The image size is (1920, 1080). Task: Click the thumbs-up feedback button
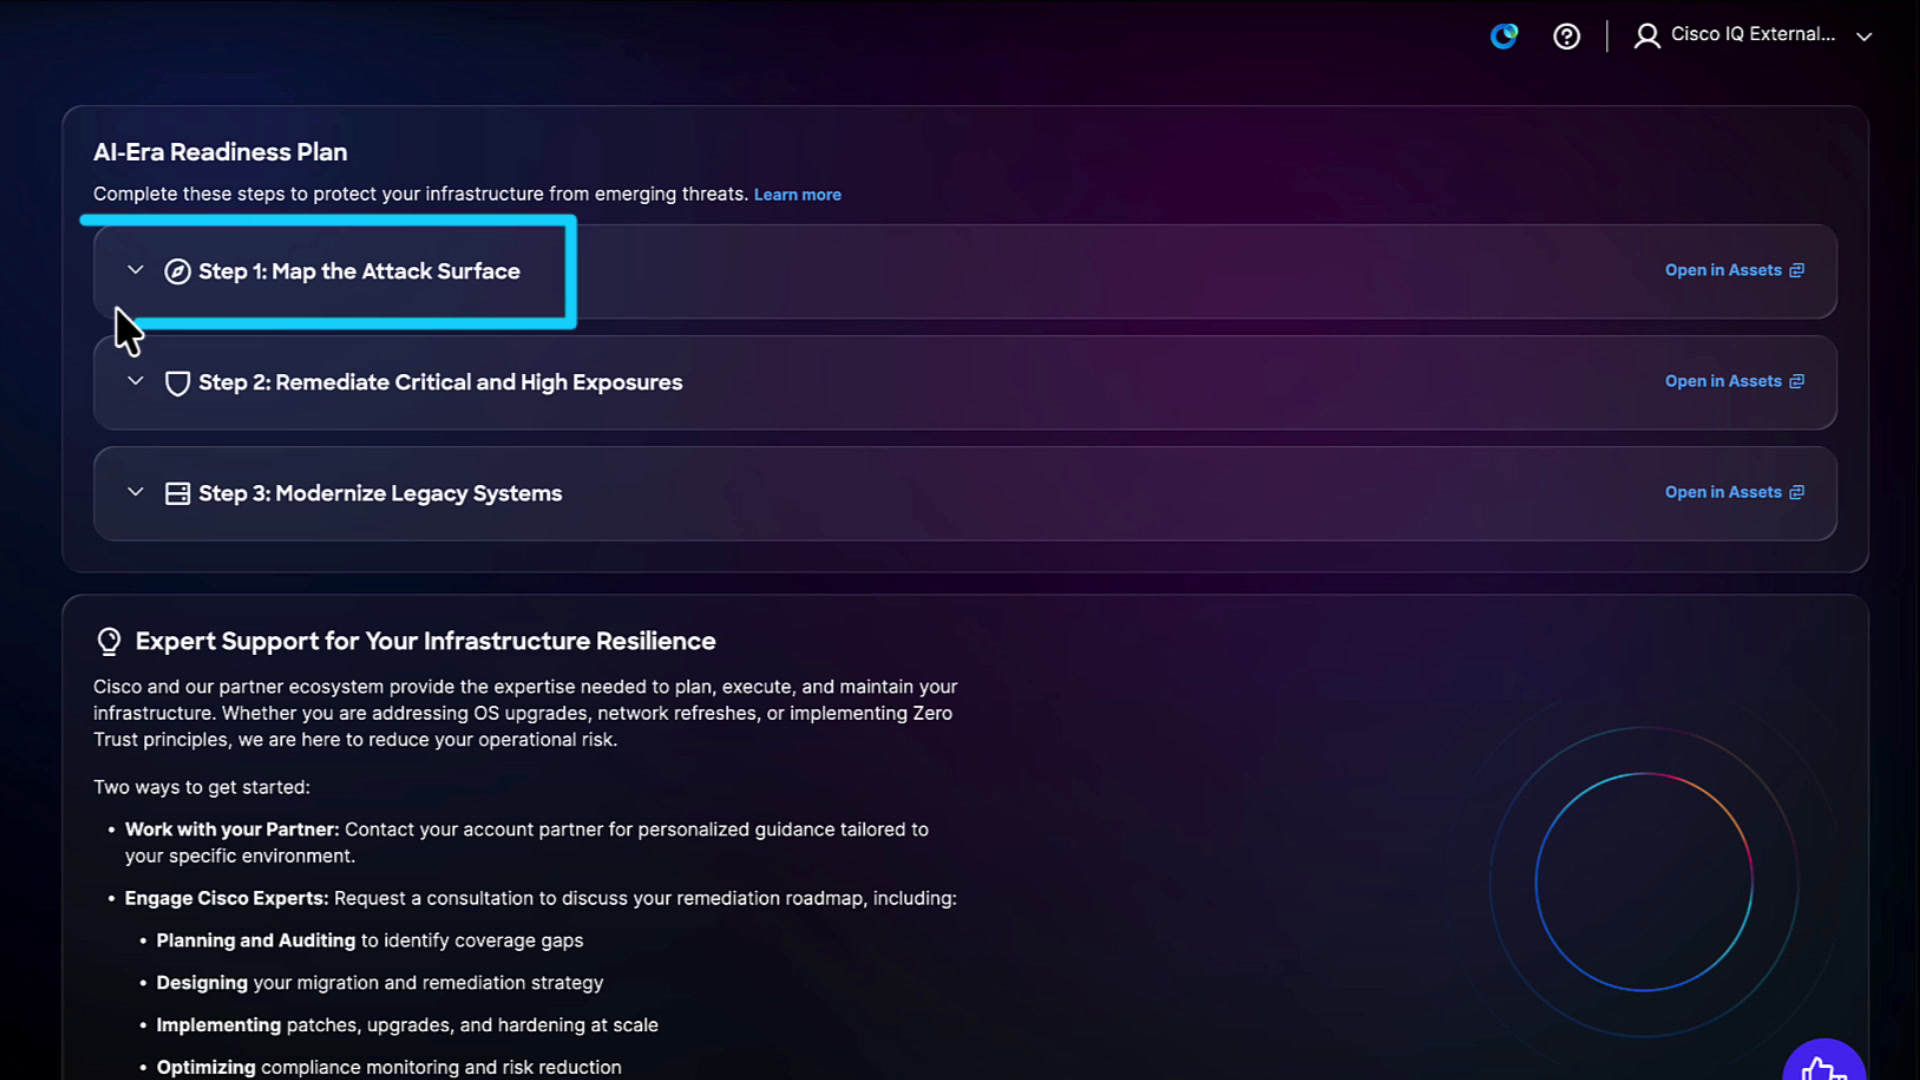pos(1824,1068)
